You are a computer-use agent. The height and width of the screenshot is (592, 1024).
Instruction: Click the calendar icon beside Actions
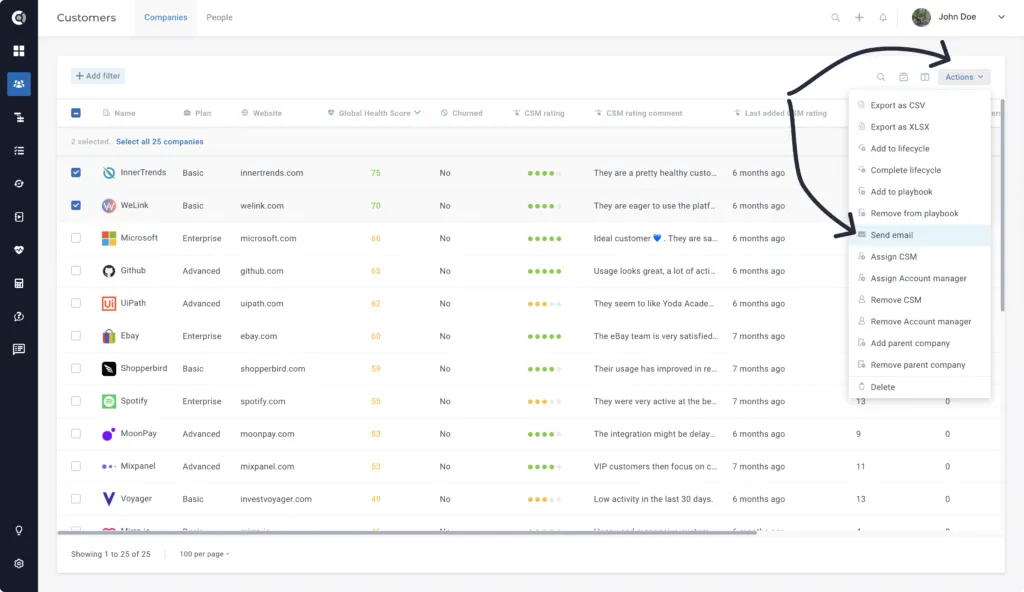[903, 77]
